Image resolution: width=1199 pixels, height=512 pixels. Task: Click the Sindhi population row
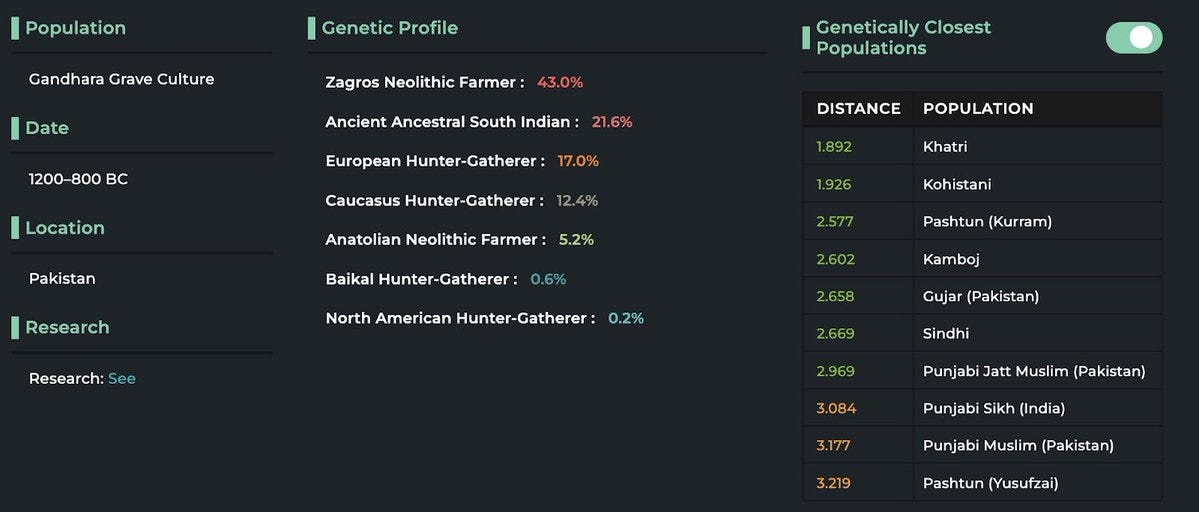click(x=982, y=333)
